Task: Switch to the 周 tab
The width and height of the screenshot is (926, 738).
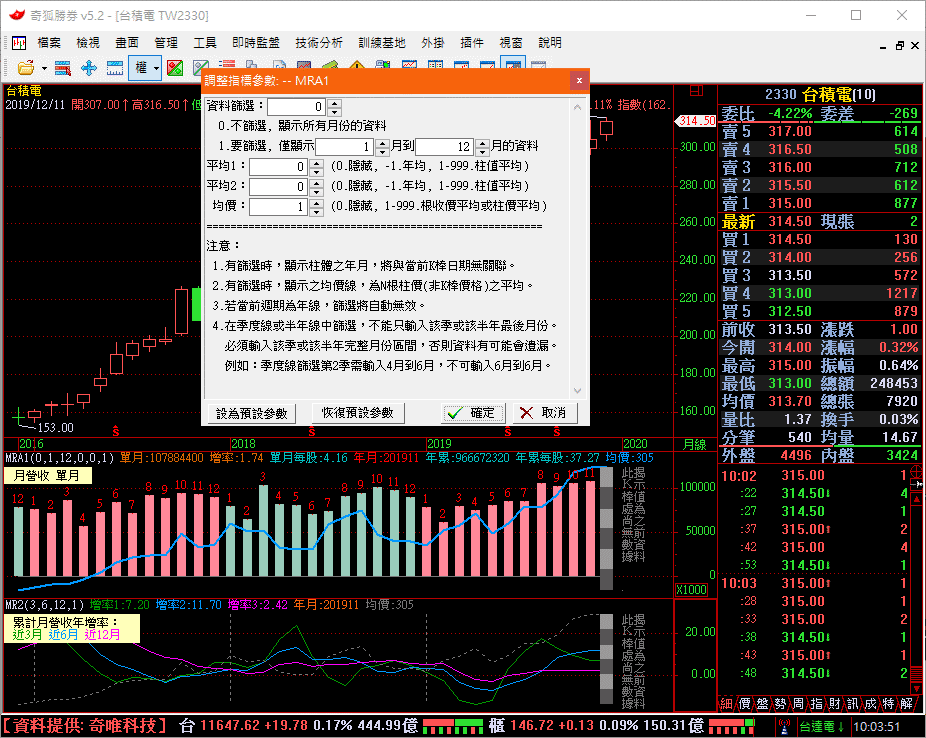Action: [798, 704]
